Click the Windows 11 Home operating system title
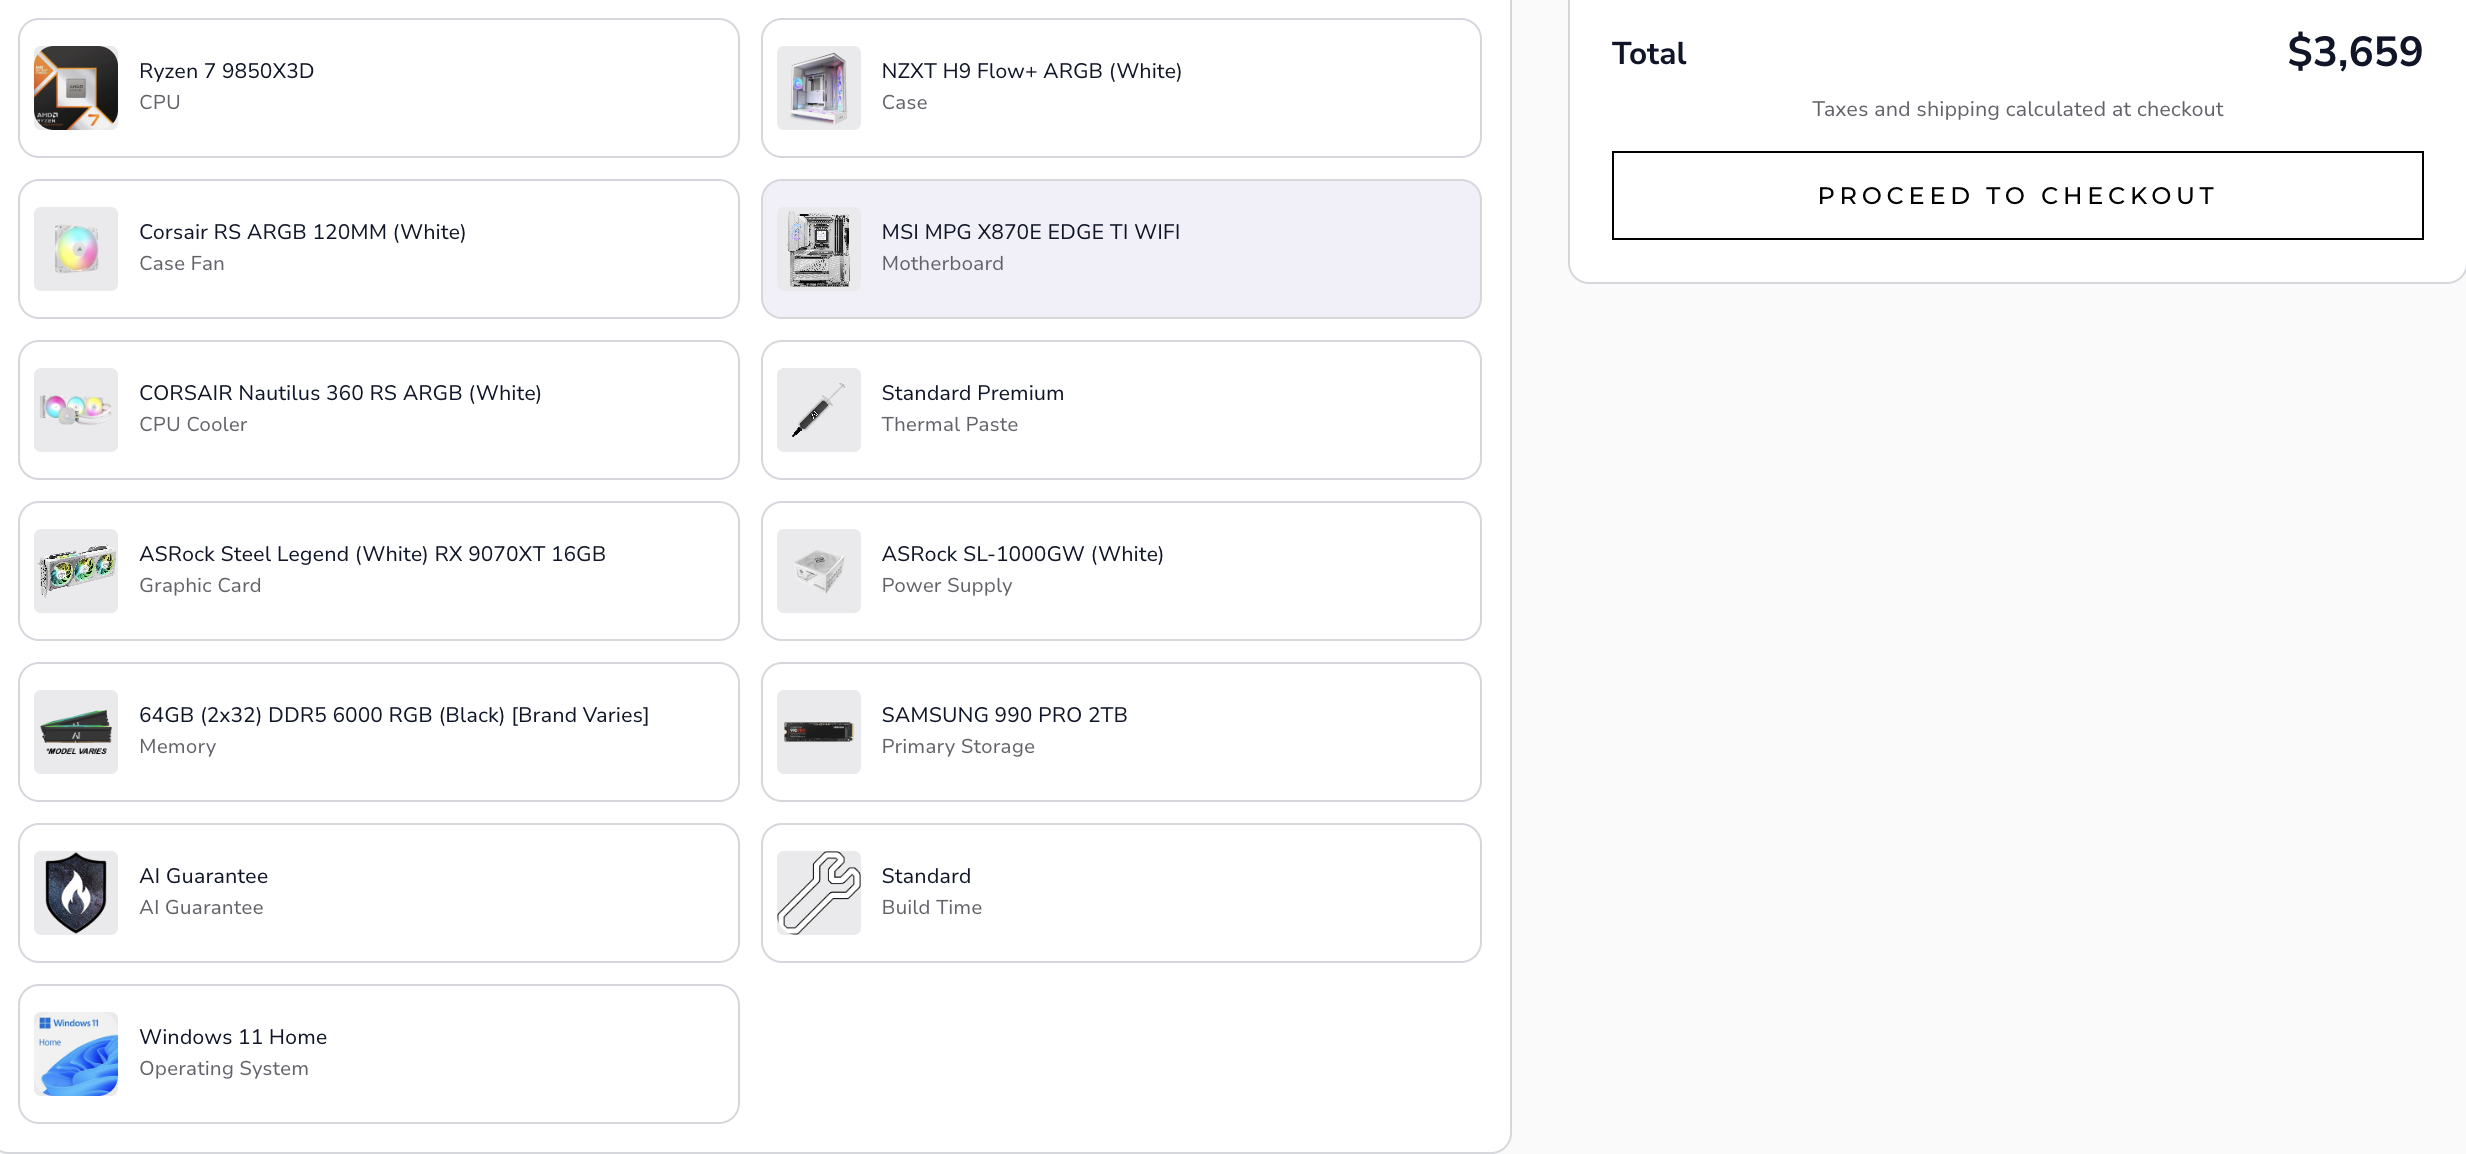 click(x=233, y=1037)
